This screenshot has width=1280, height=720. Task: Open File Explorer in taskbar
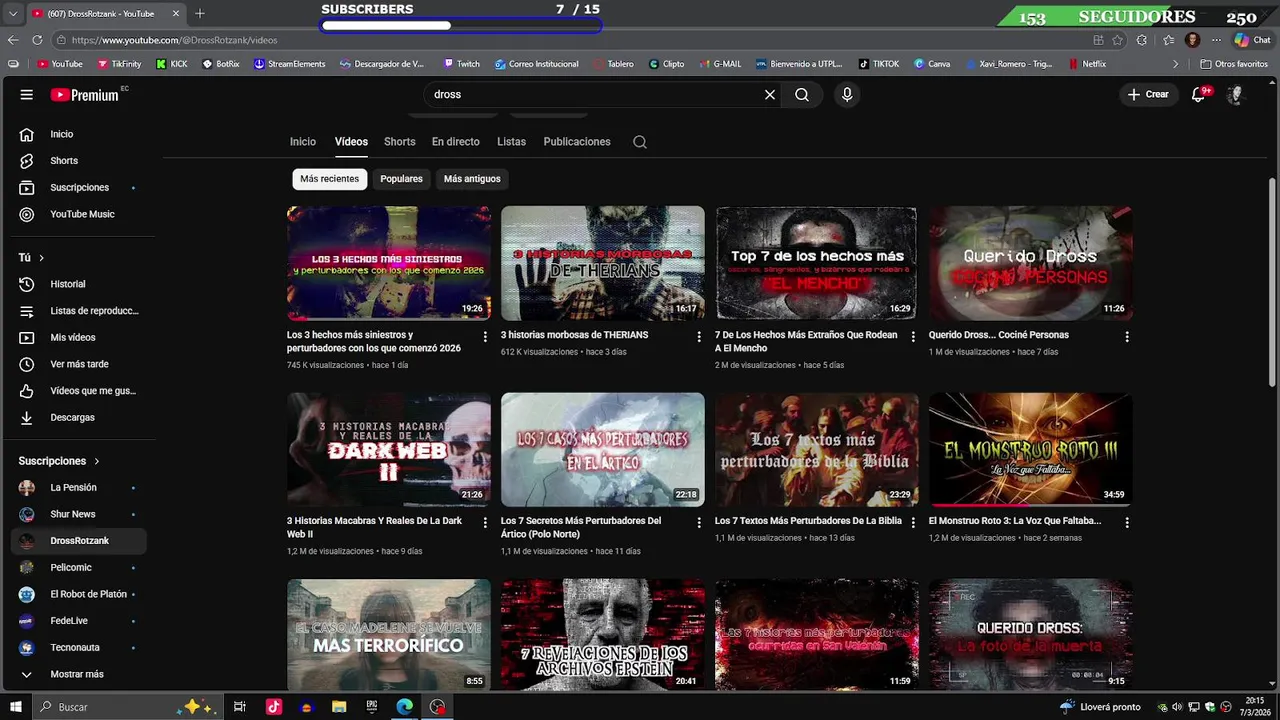[339, 707]
